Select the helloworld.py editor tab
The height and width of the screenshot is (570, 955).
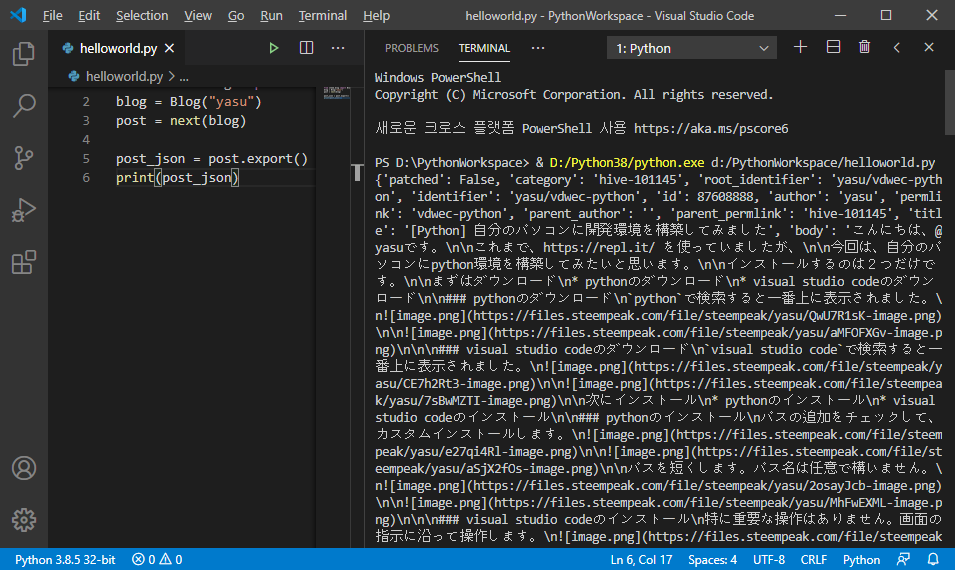118,48
